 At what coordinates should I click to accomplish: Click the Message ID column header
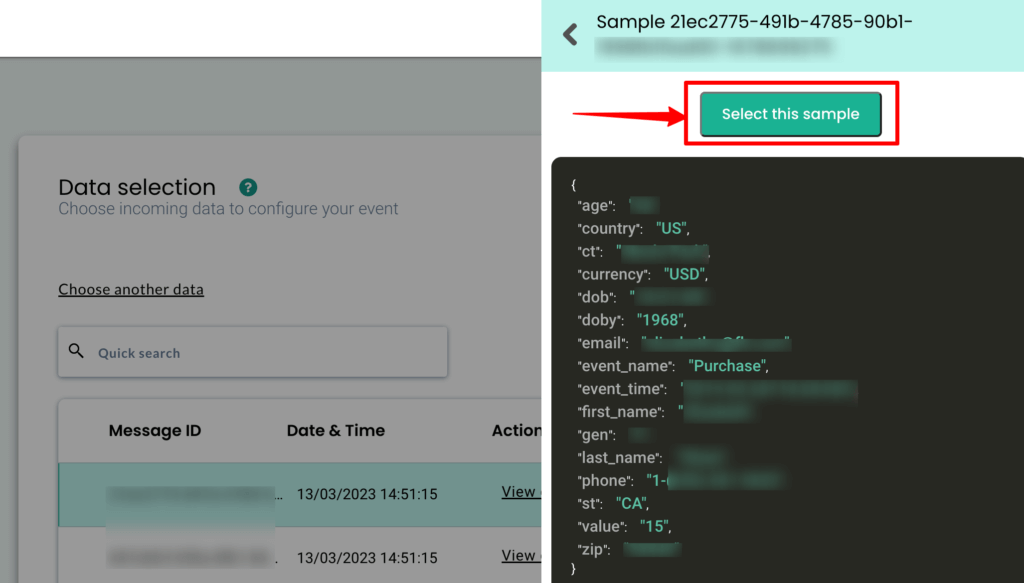(x=155, y=430)
